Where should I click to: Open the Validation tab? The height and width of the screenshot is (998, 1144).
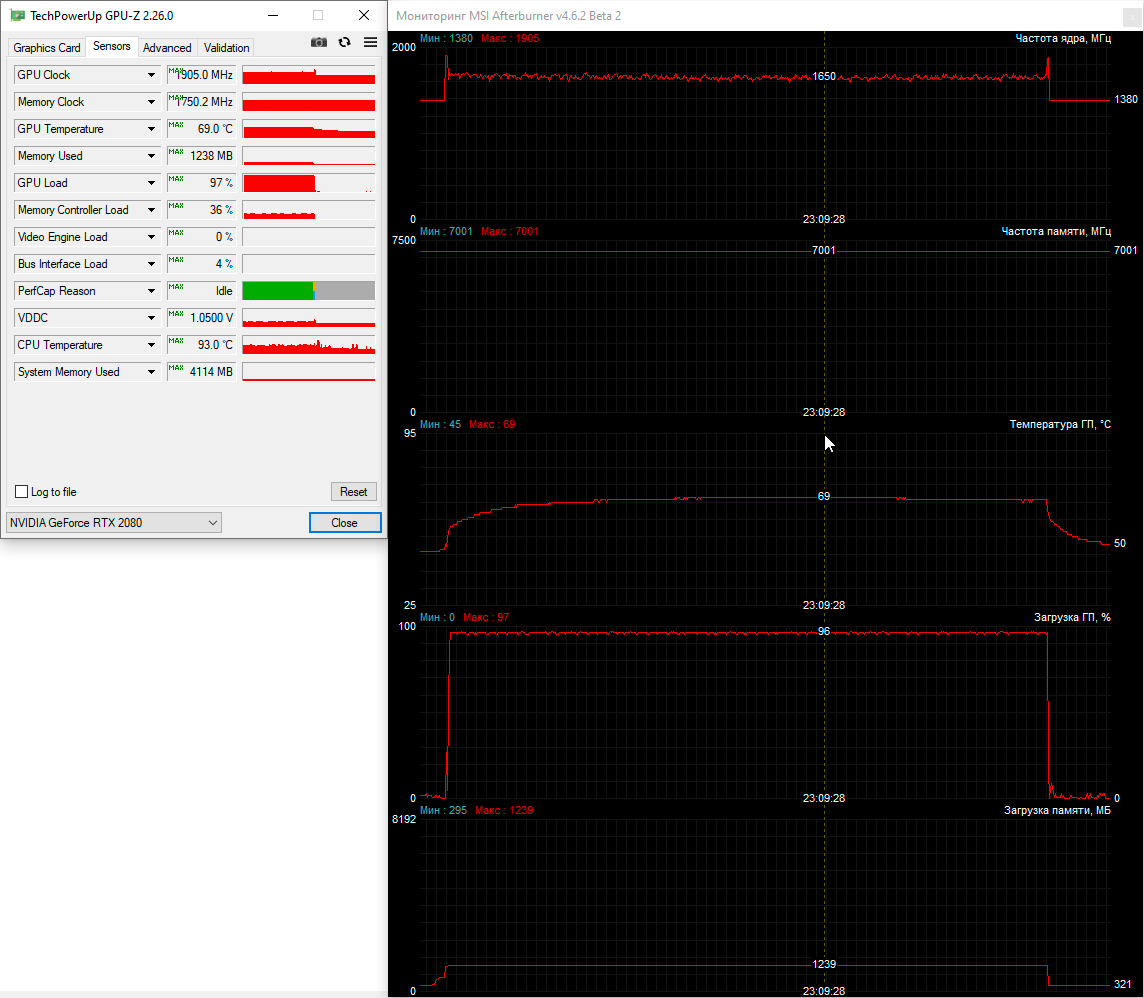pos(226,47)
